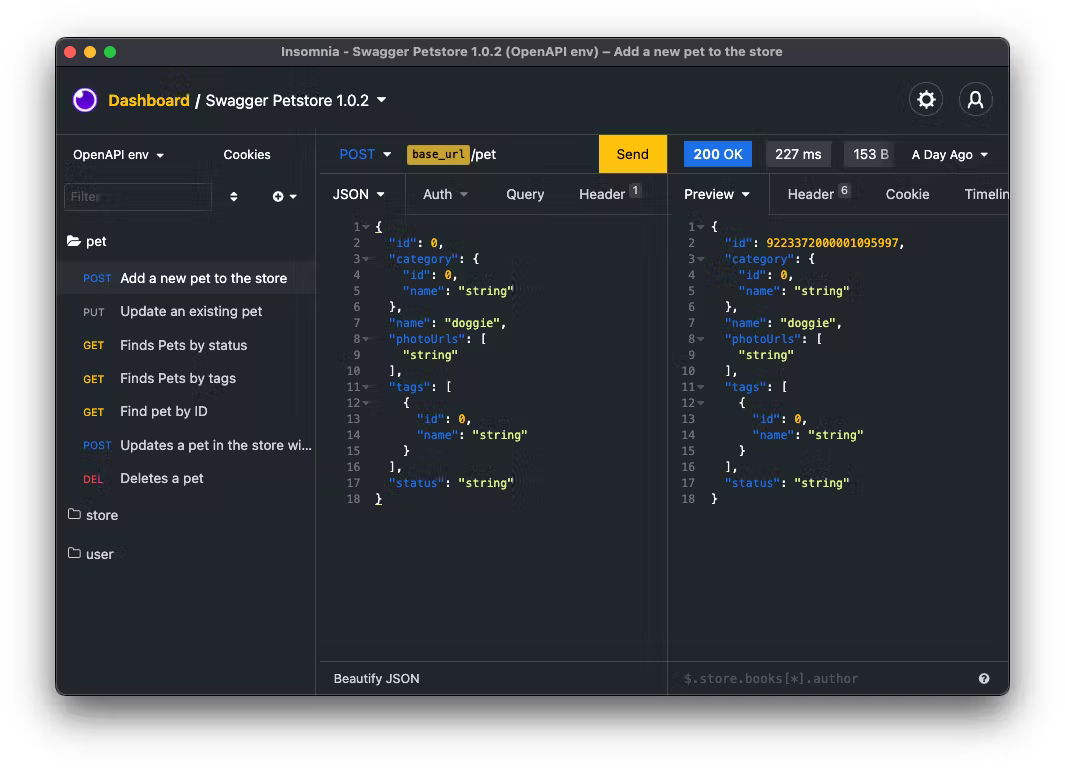Image resolution: width=1065 pixels, height=769 pixels.
Task: Collapse response line 11 tags fold arrow
Action: (701, 387)
